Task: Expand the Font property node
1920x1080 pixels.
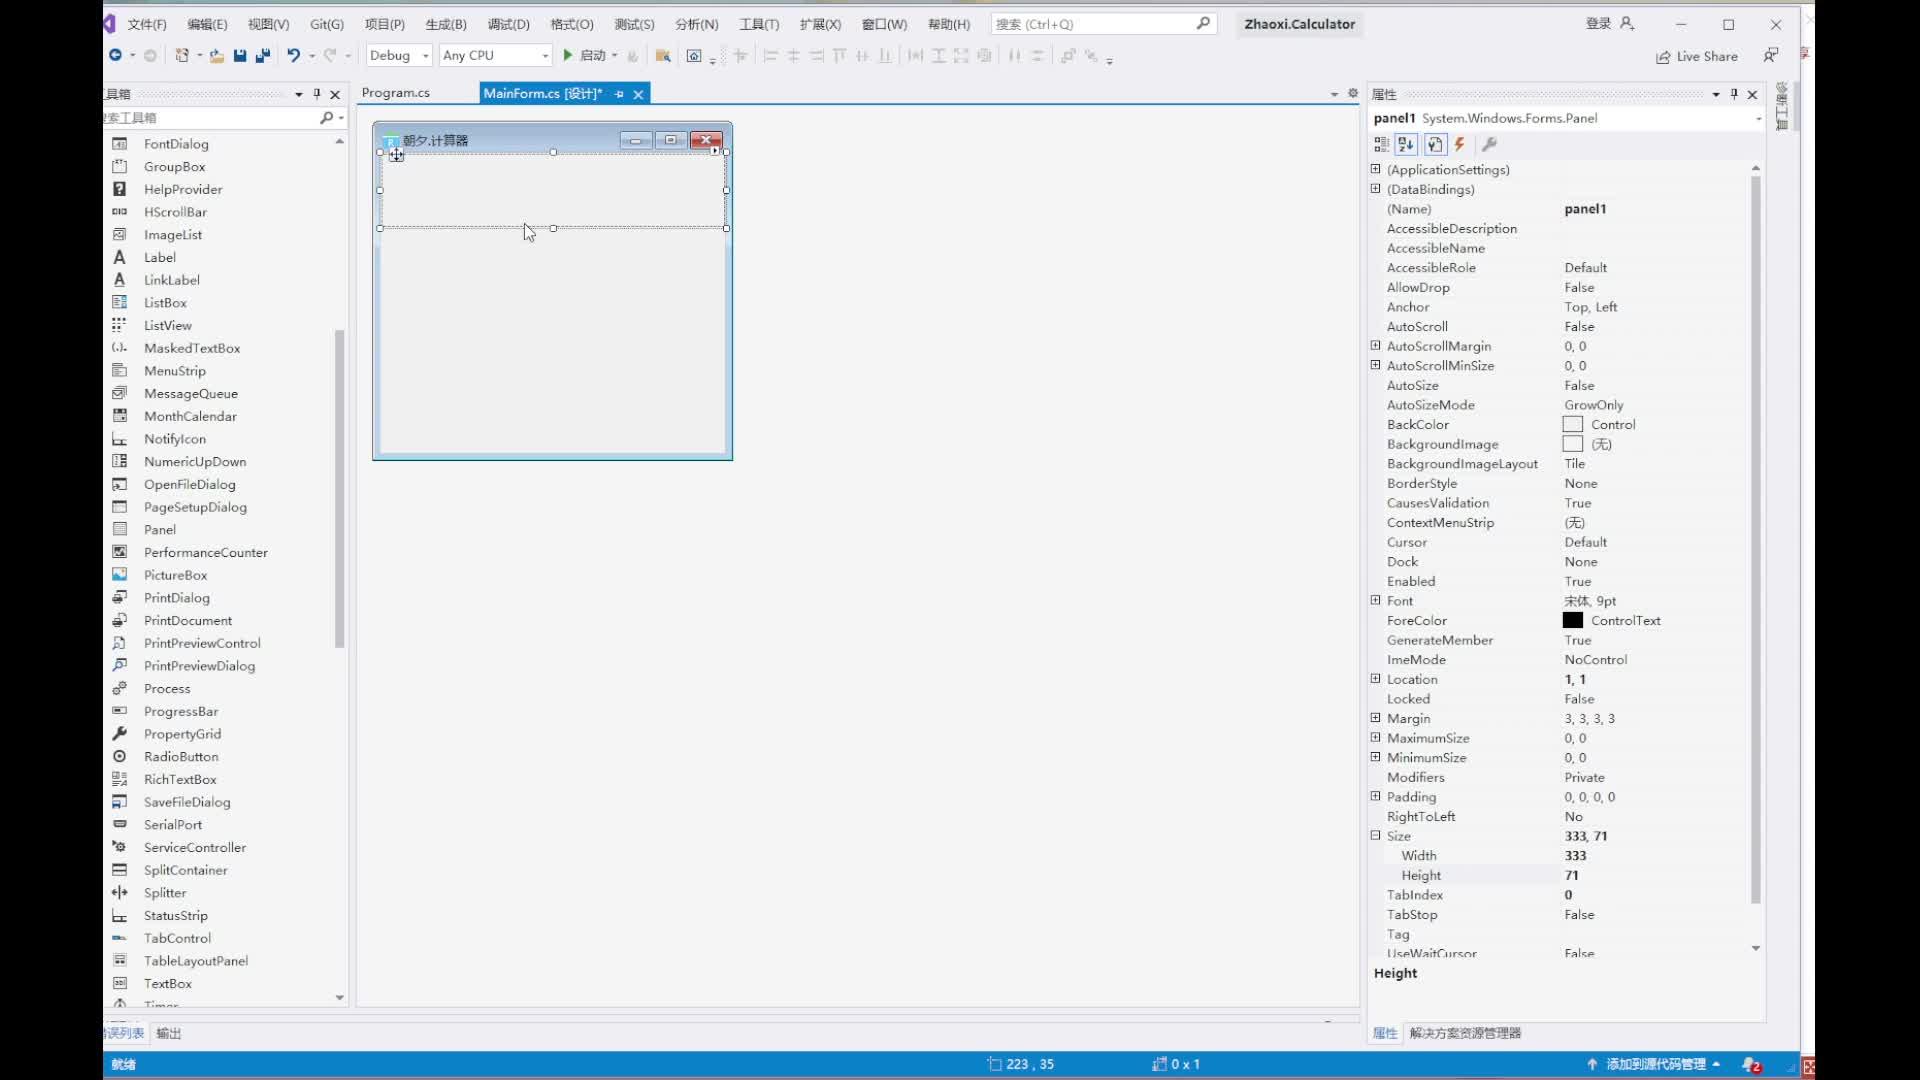Action: 1375,601
